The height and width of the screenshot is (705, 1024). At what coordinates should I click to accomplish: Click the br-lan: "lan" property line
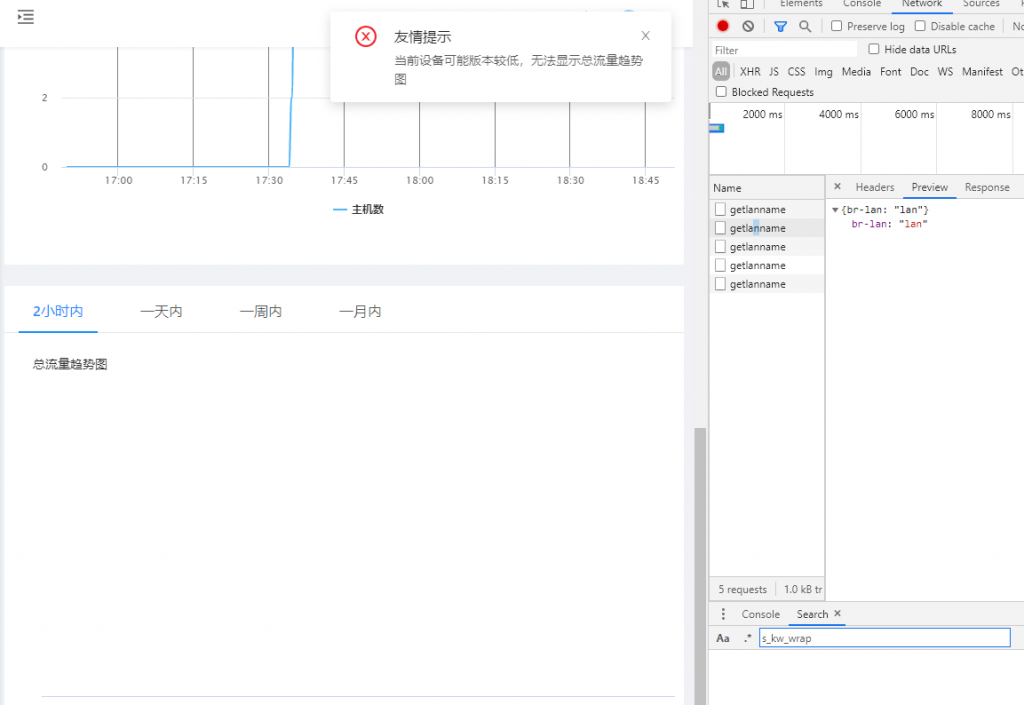pyautogui.click(x=889, y=224)
